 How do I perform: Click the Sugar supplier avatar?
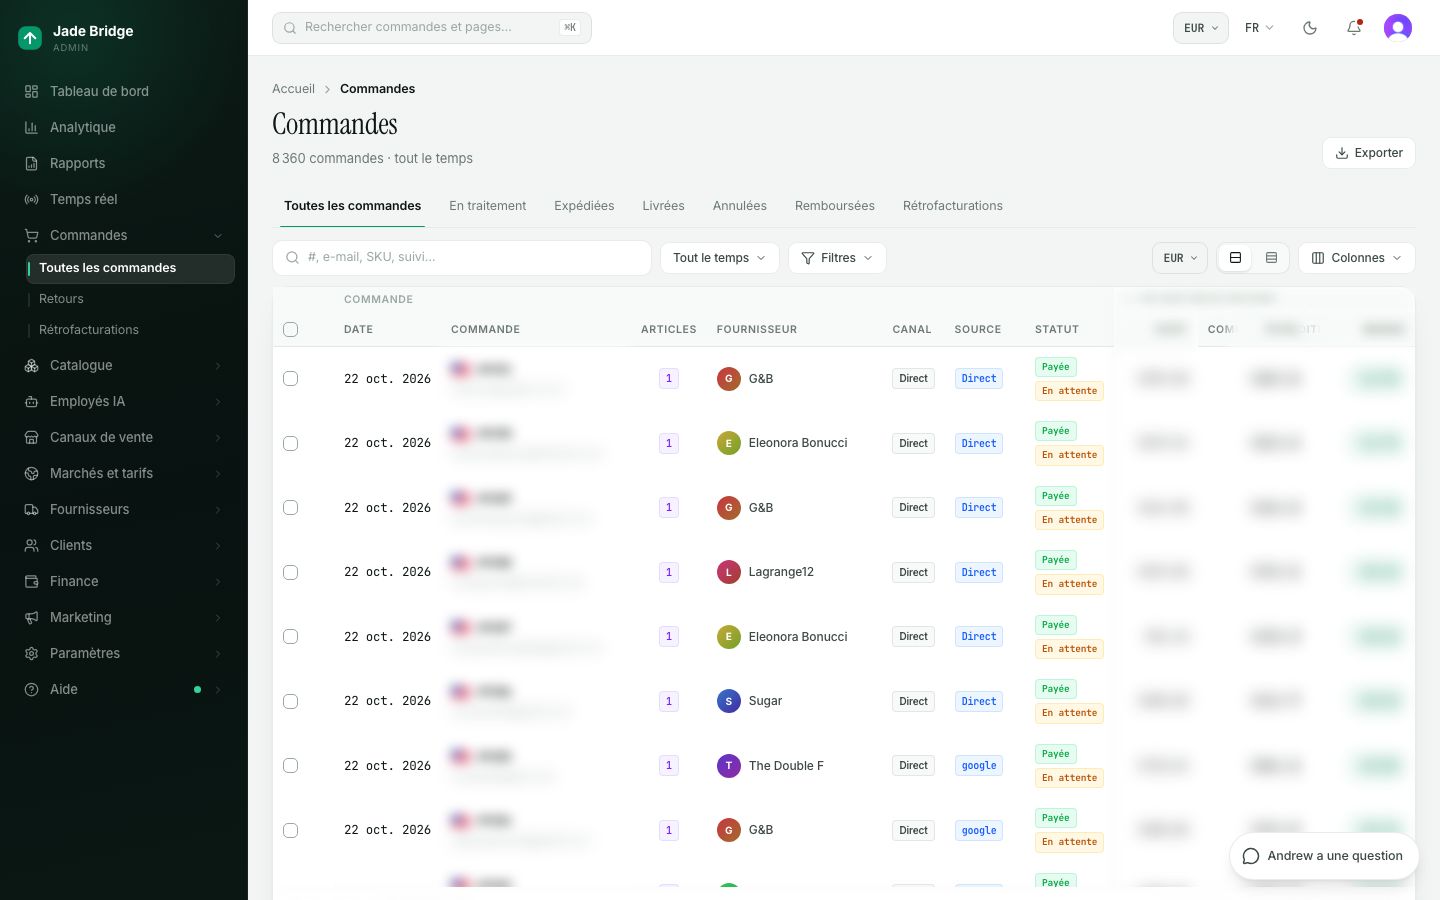(729, 701)
